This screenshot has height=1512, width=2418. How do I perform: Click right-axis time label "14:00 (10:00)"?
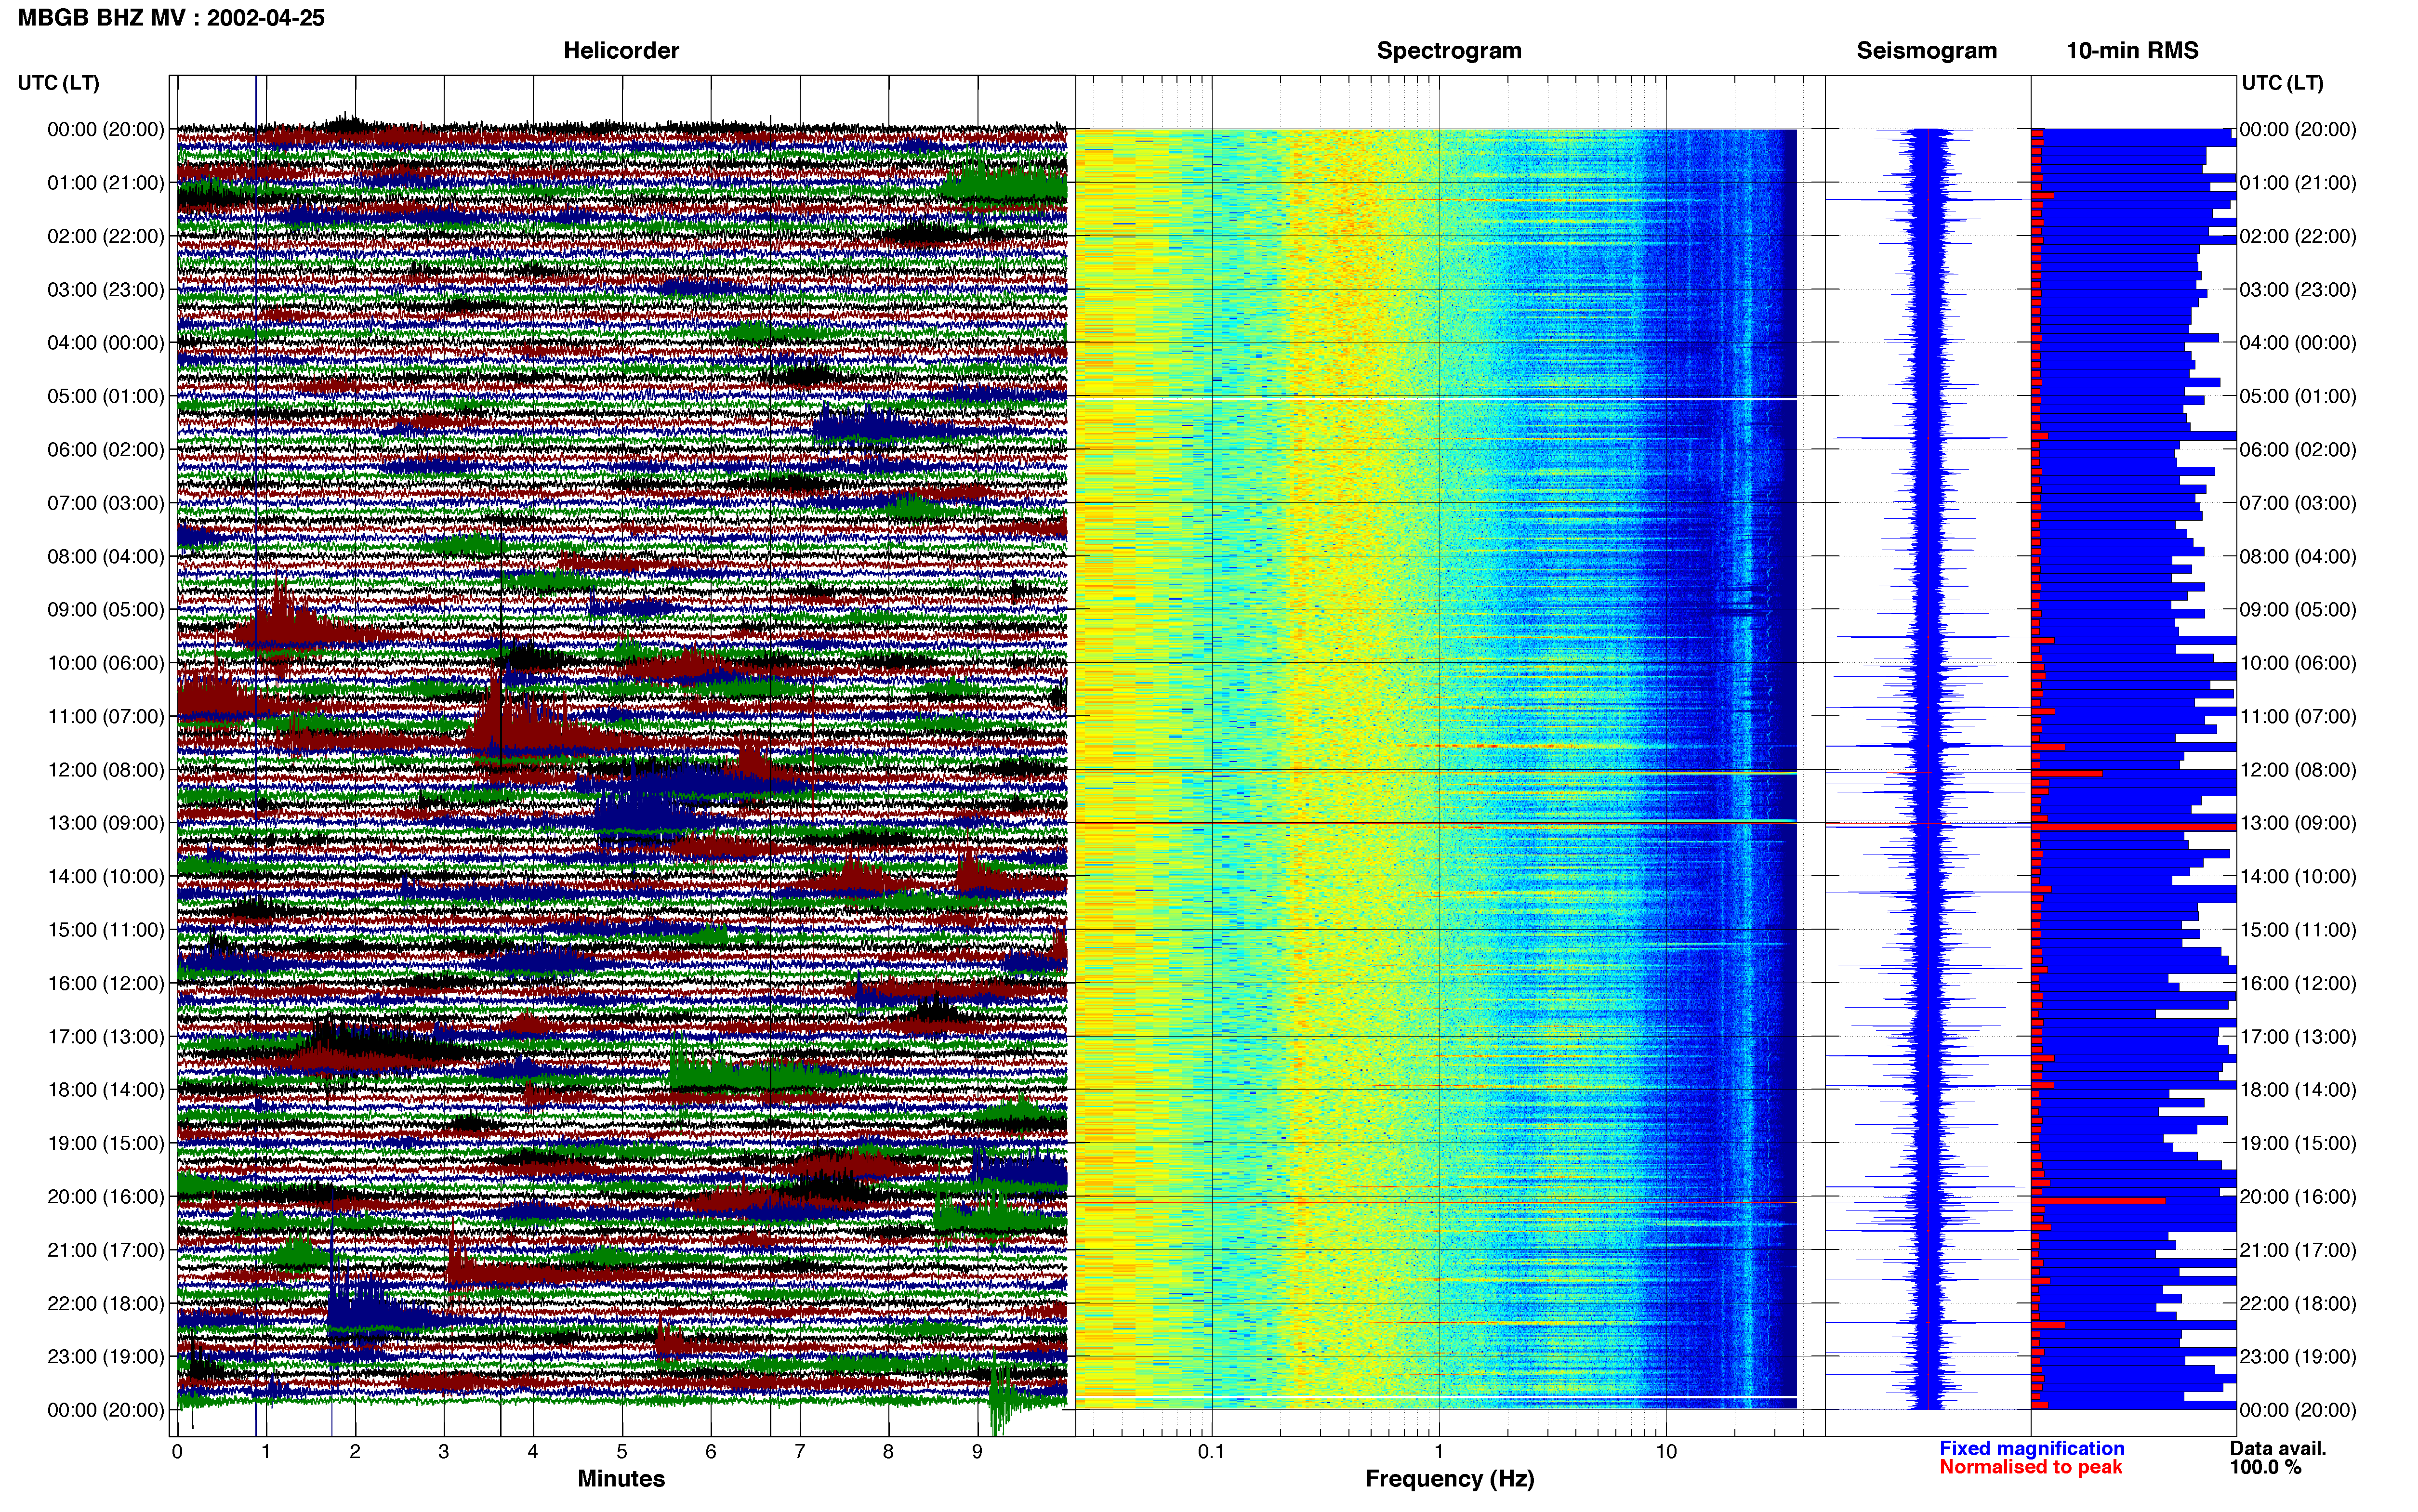(x=2298, y=876)
